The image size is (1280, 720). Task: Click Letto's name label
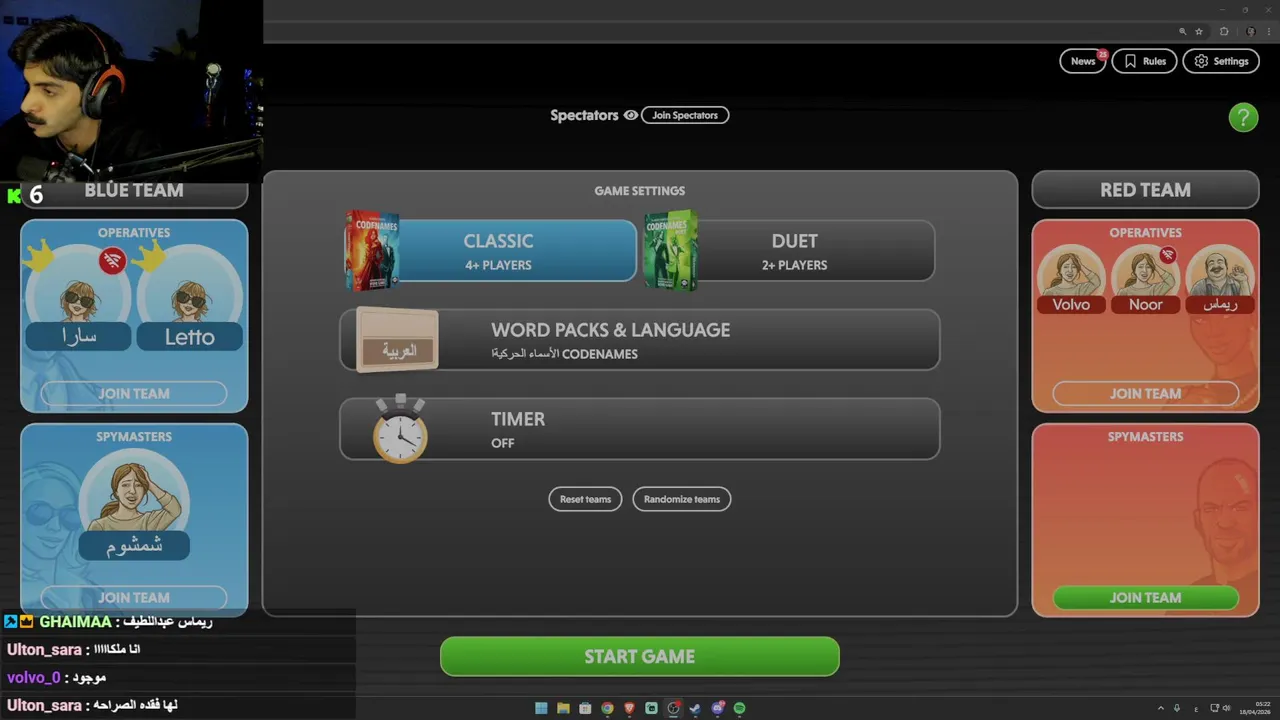(190, 337)
